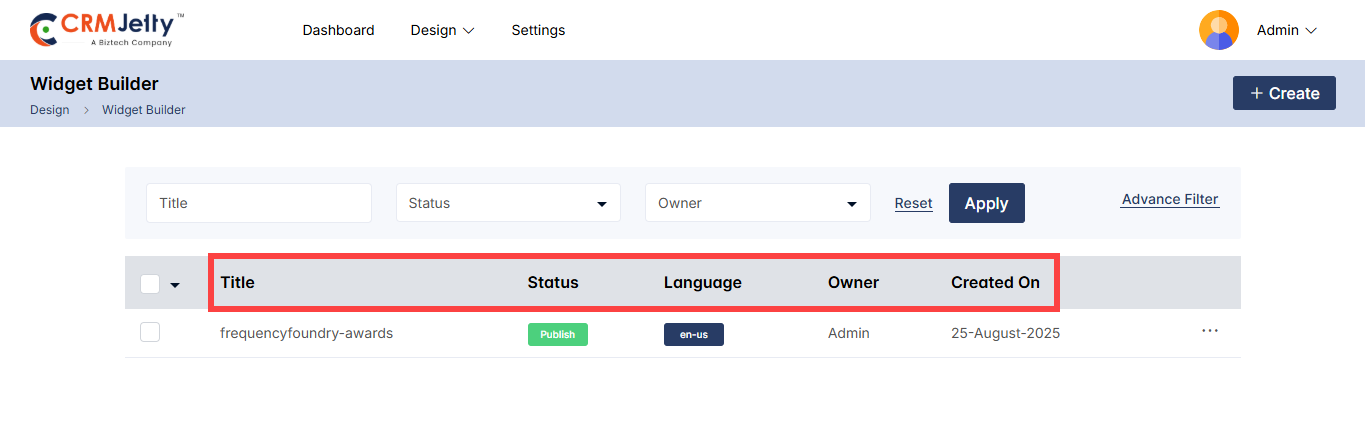The width and height of the screenshot is (1365, 429).
Task: Click the en-us language badge
Action: 693,334
